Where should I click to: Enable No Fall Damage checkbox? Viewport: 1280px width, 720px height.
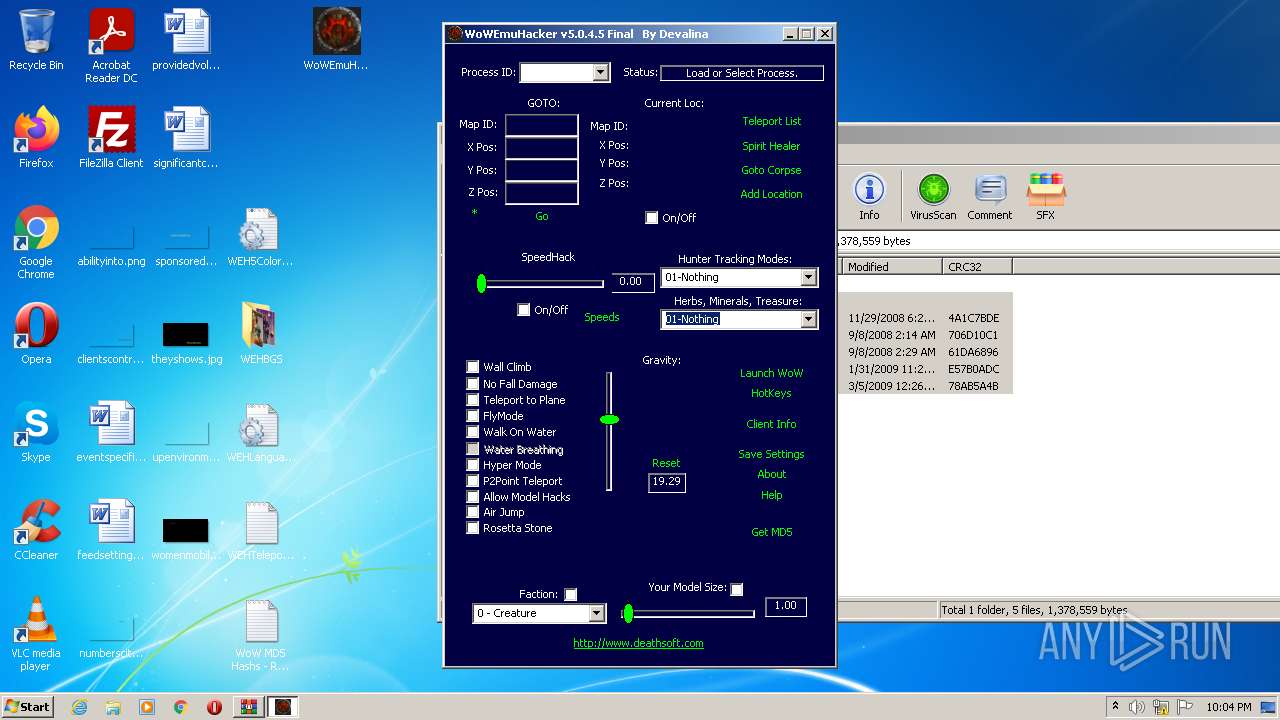click(473, 384)
